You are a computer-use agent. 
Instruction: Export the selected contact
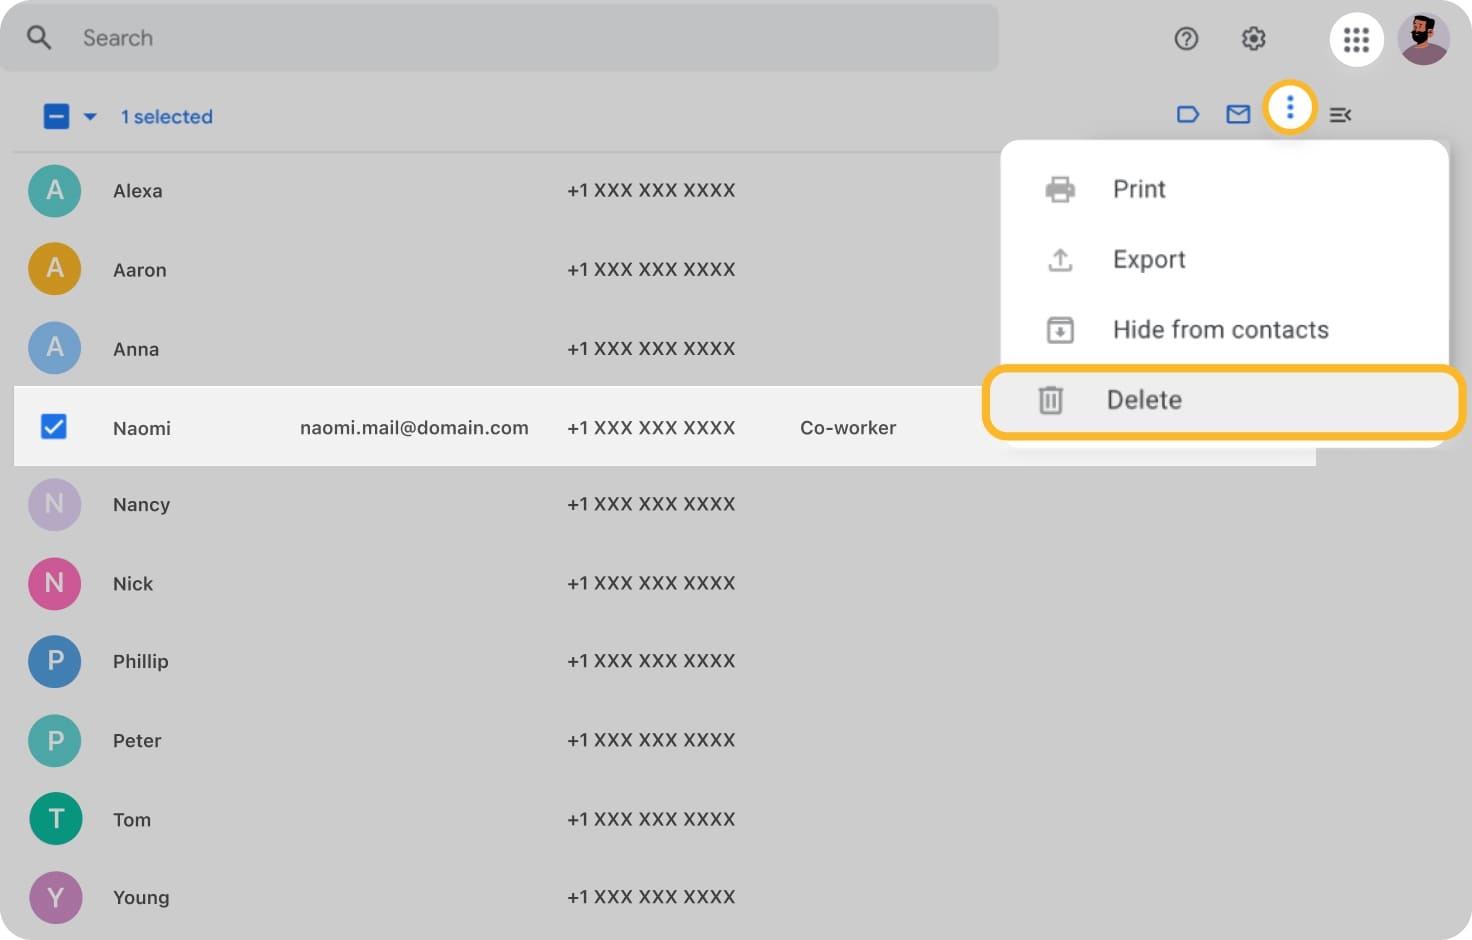coord(1148,259)
